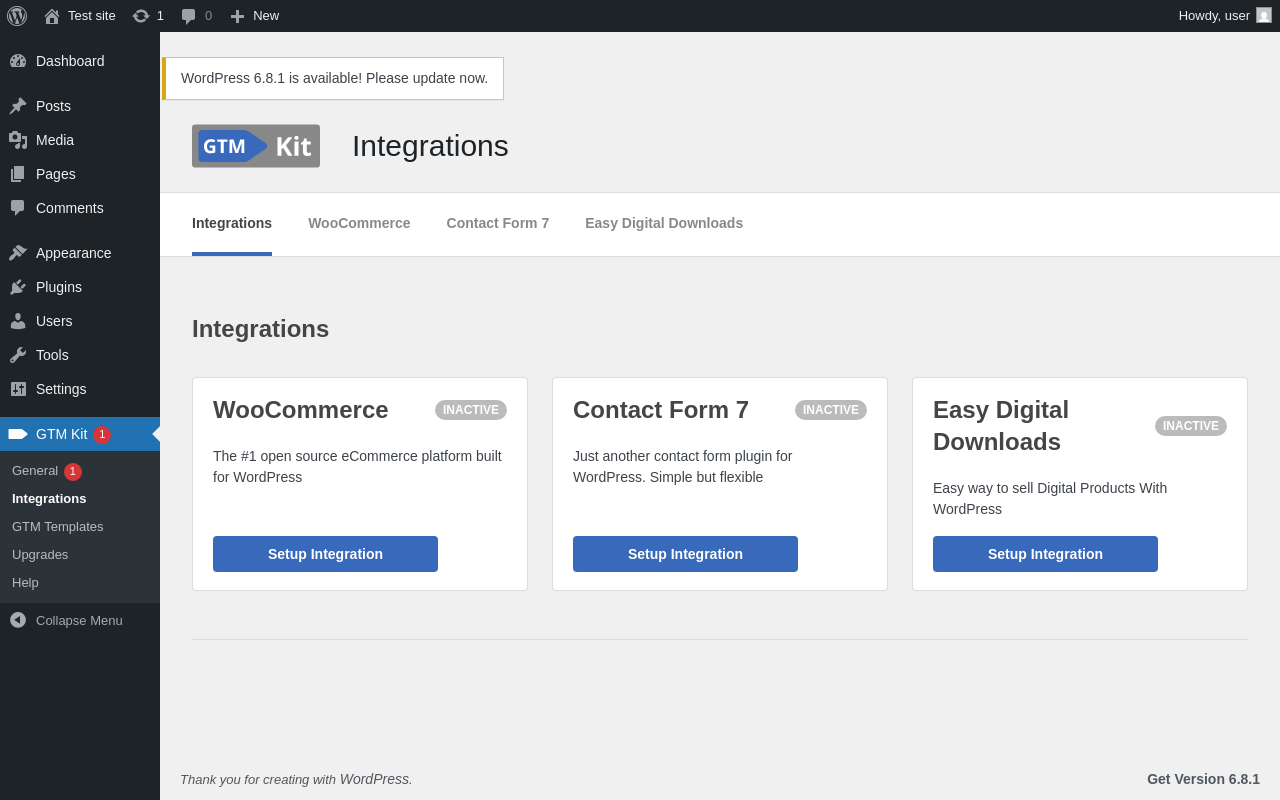
Task: Open GTM Templates submenu item
Action: point(58,527)
